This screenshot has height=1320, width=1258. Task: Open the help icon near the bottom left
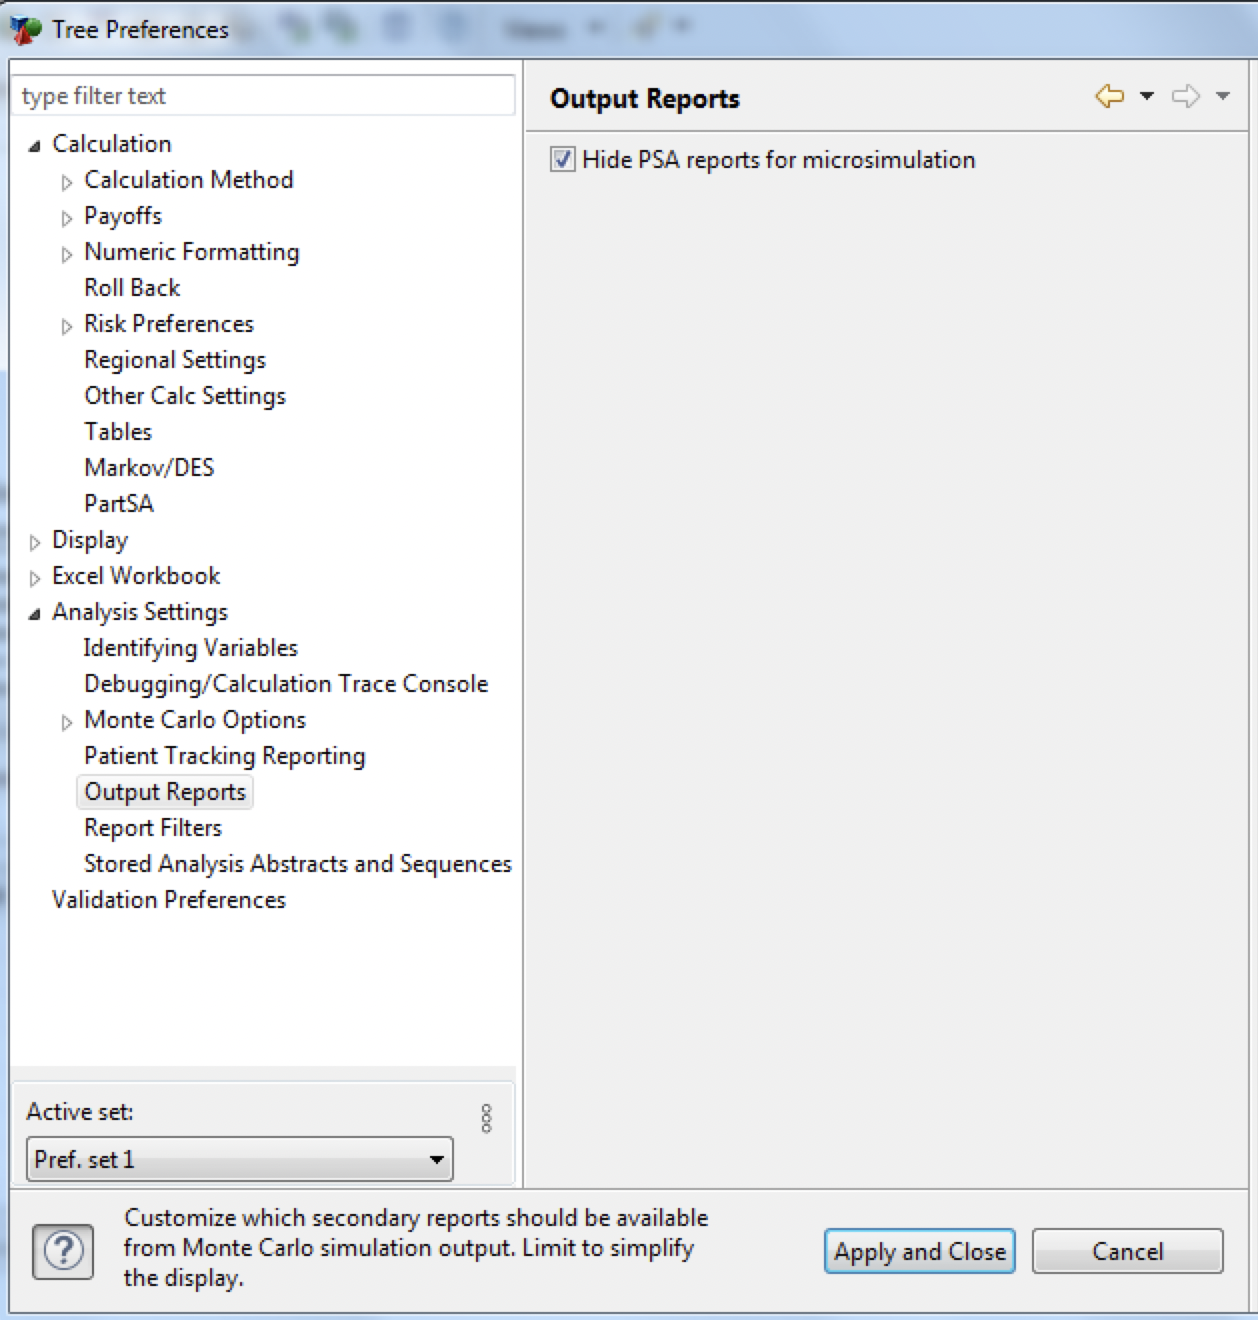tap(62, 1249)
